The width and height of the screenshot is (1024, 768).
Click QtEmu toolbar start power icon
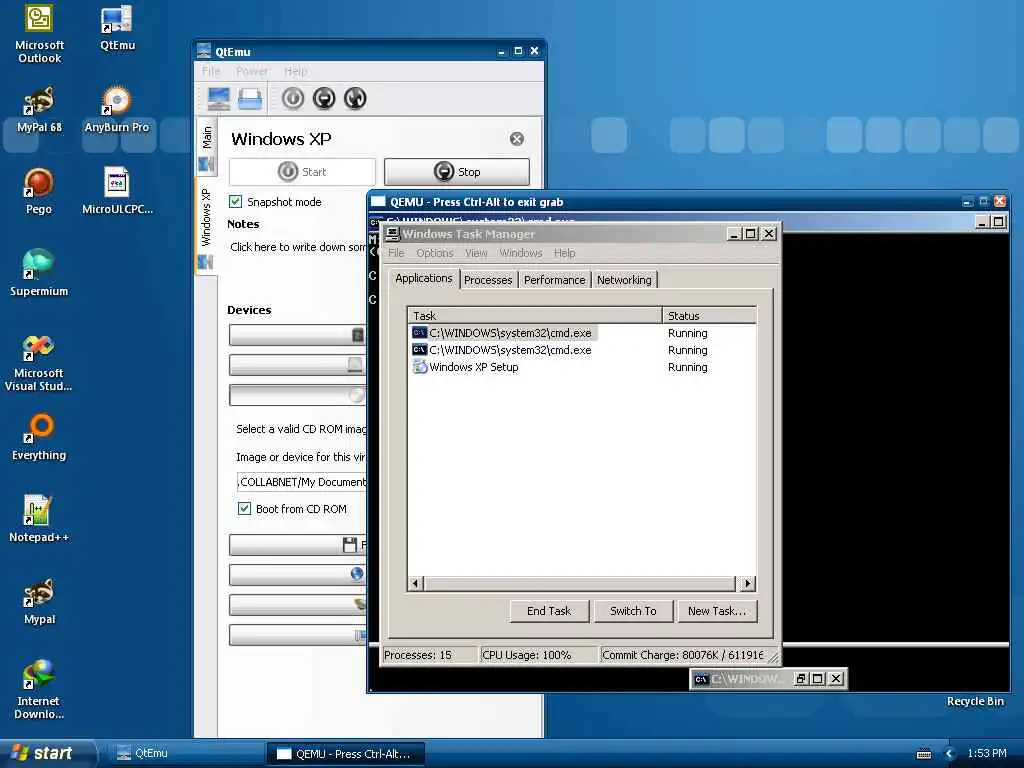(x=293, y=99)
